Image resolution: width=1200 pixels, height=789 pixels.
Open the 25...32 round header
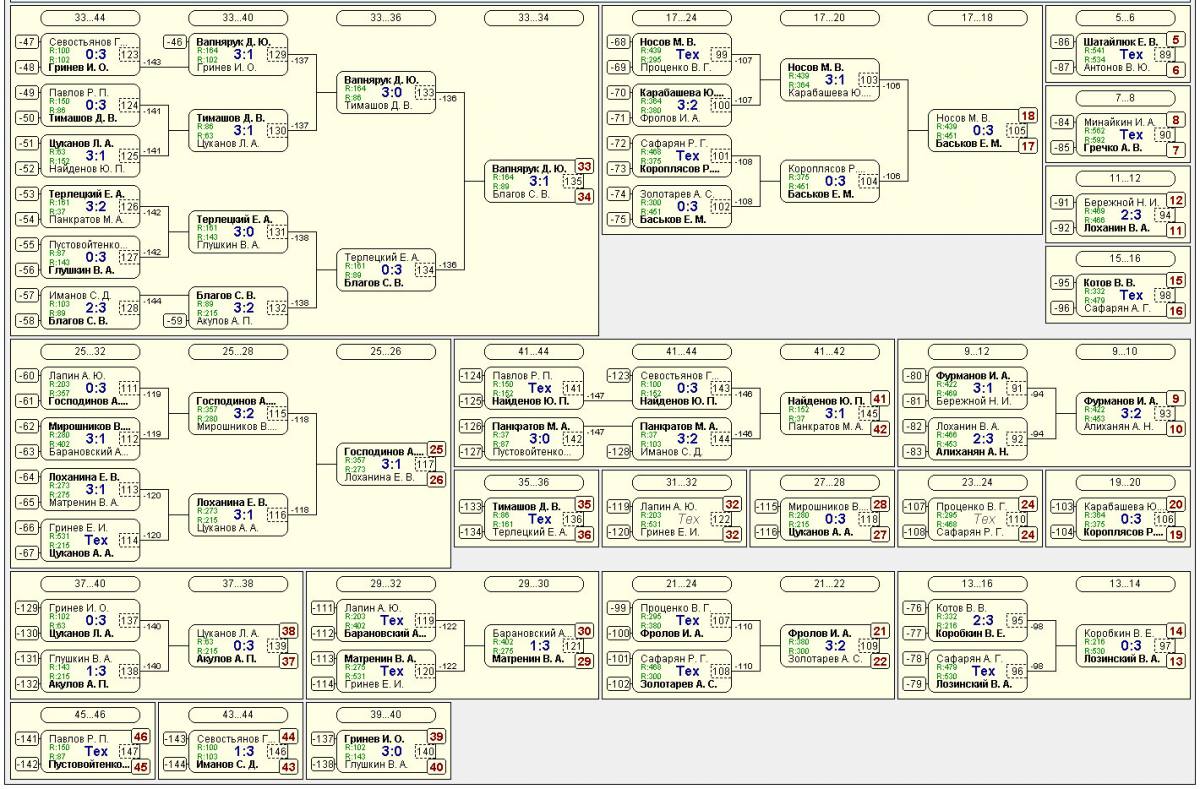click(x=91, y=351)
